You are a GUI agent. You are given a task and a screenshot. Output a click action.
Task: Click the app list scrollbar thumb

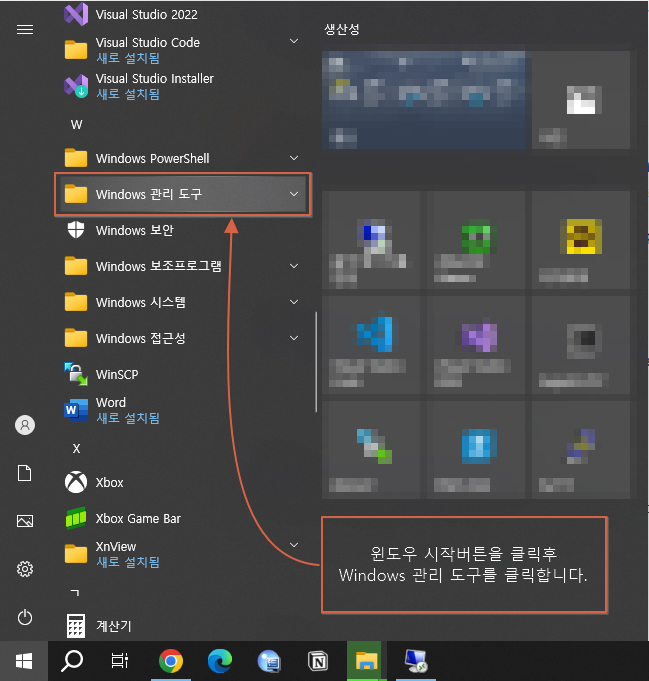tap(316, 362)
